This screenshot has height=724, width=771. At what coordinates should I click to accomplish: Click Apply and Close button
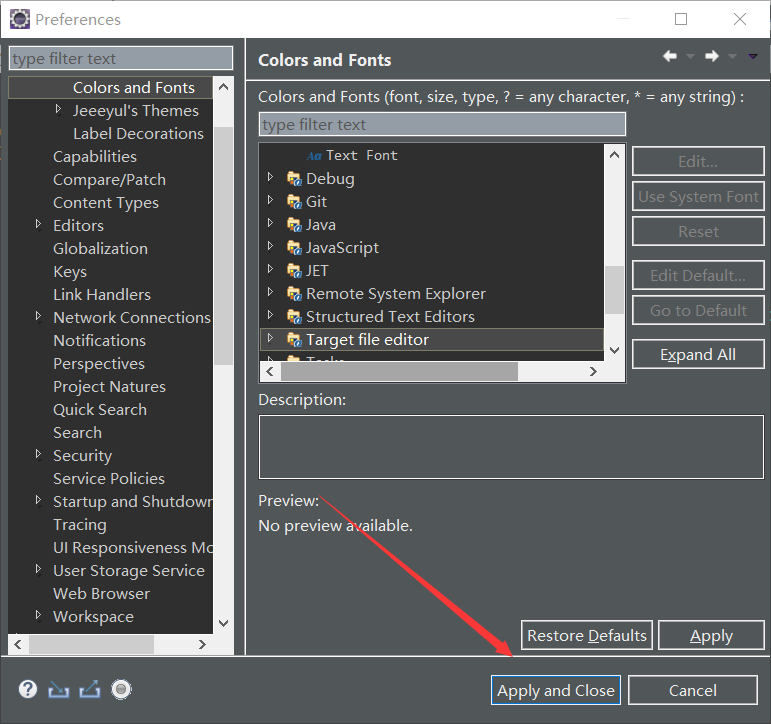tap(556, 690)
